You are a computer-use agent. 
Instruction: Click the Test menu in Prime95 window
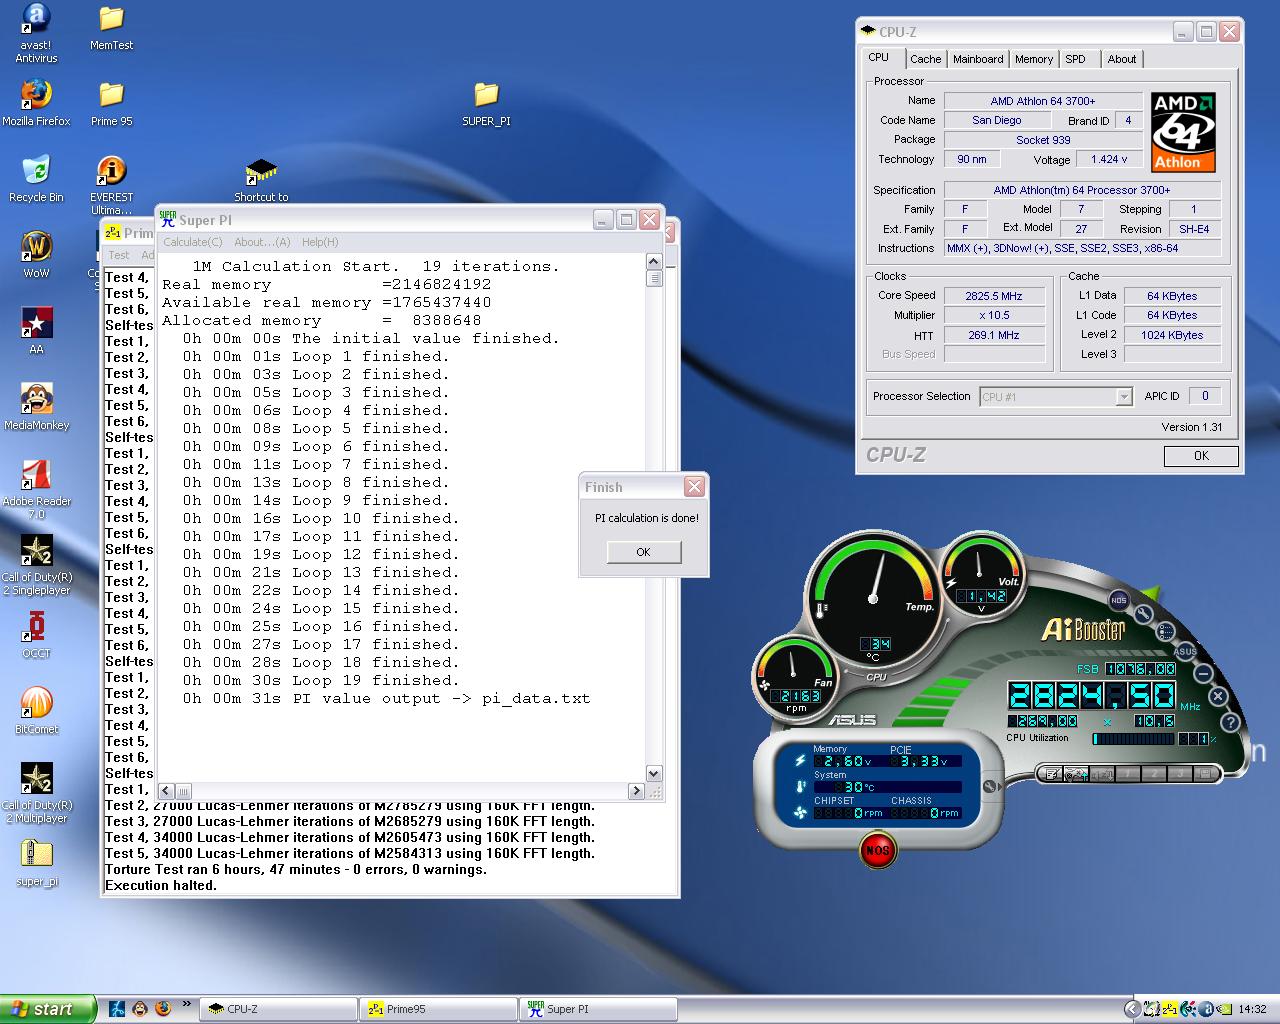(119, 255)
